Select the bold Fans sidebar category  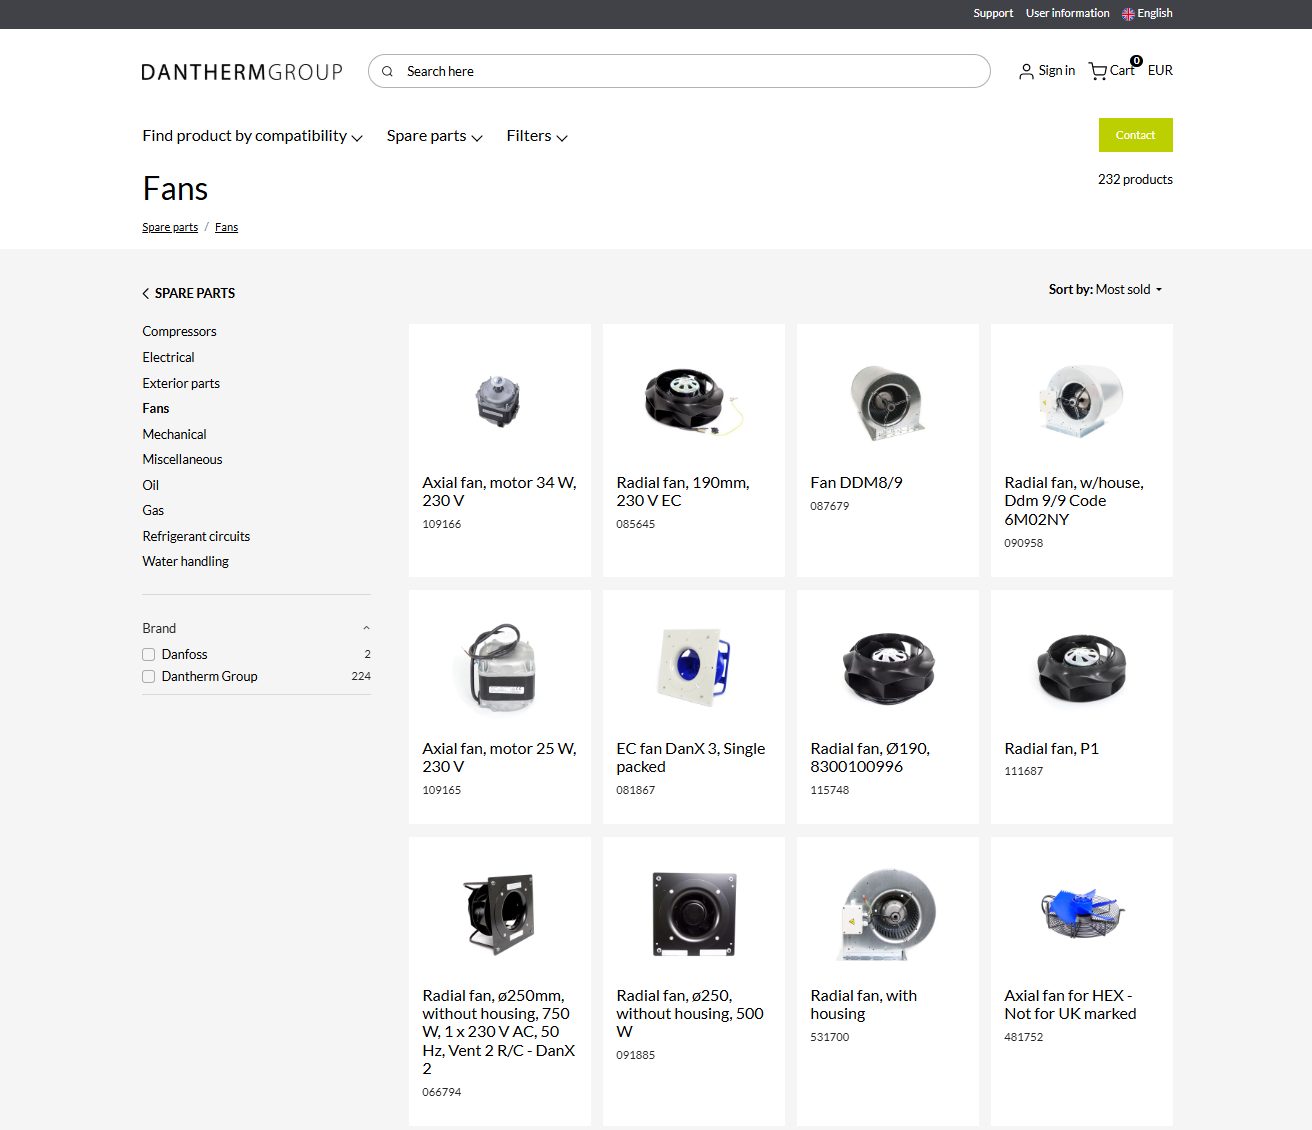coord(155,408)
